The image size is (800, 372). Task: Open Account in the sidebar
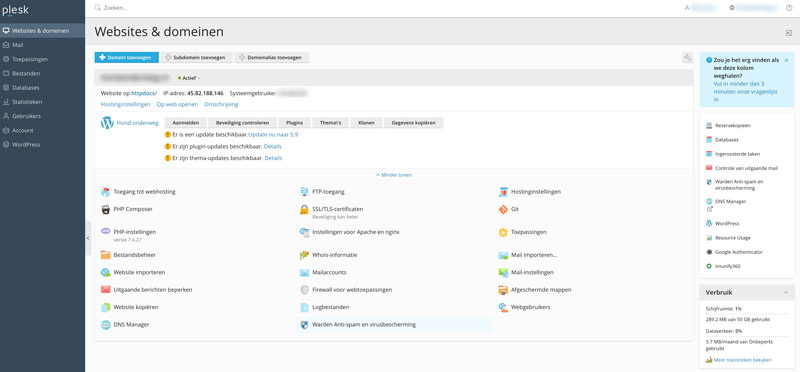(x=42, y=130)
